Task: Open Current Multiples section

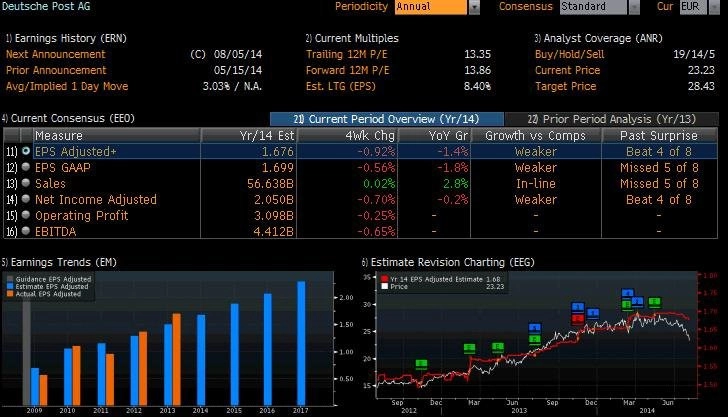Action: 352,38
